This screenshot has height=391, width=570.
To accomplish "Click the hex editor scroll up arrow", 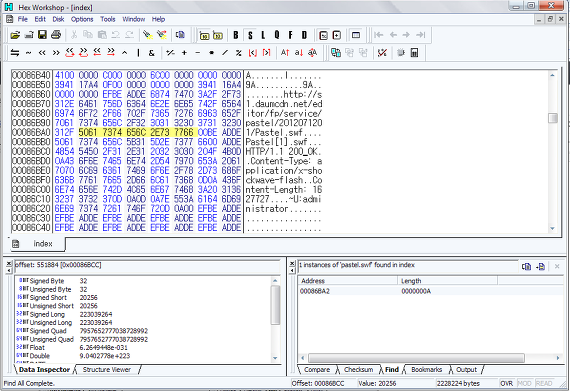I will 553,75.
